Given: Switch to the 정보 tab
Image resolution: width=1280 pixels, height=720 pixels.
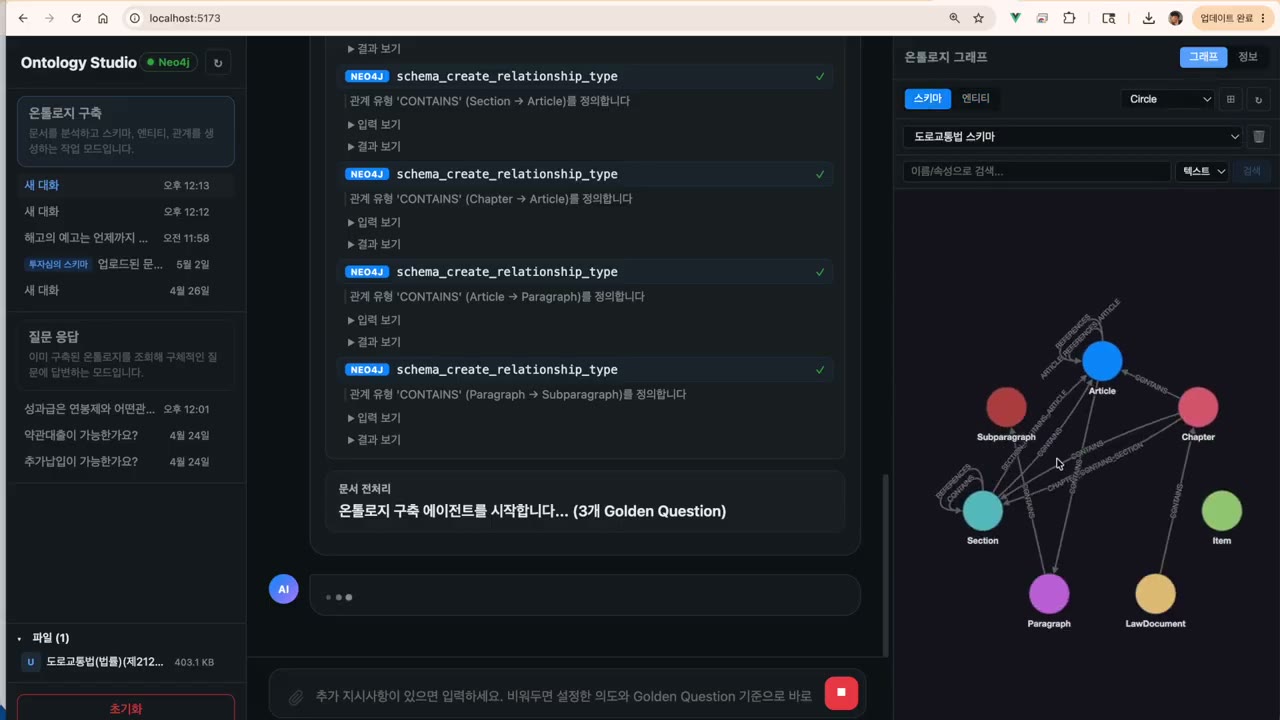Looking at the screenshot, I should [1248, 57].
